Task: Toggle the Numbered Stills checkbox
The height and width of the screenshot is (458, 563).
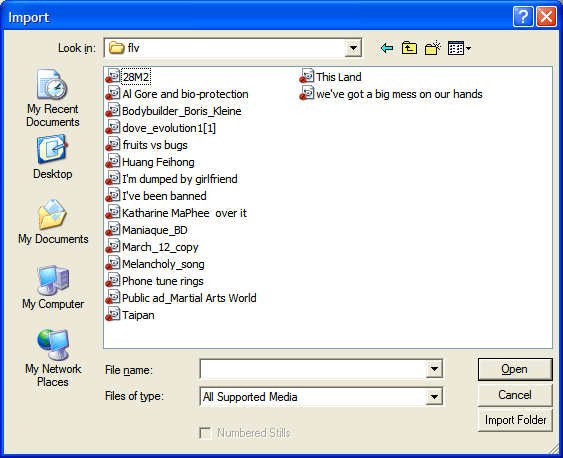Action: pyautogui.click(x=205, y=433)
